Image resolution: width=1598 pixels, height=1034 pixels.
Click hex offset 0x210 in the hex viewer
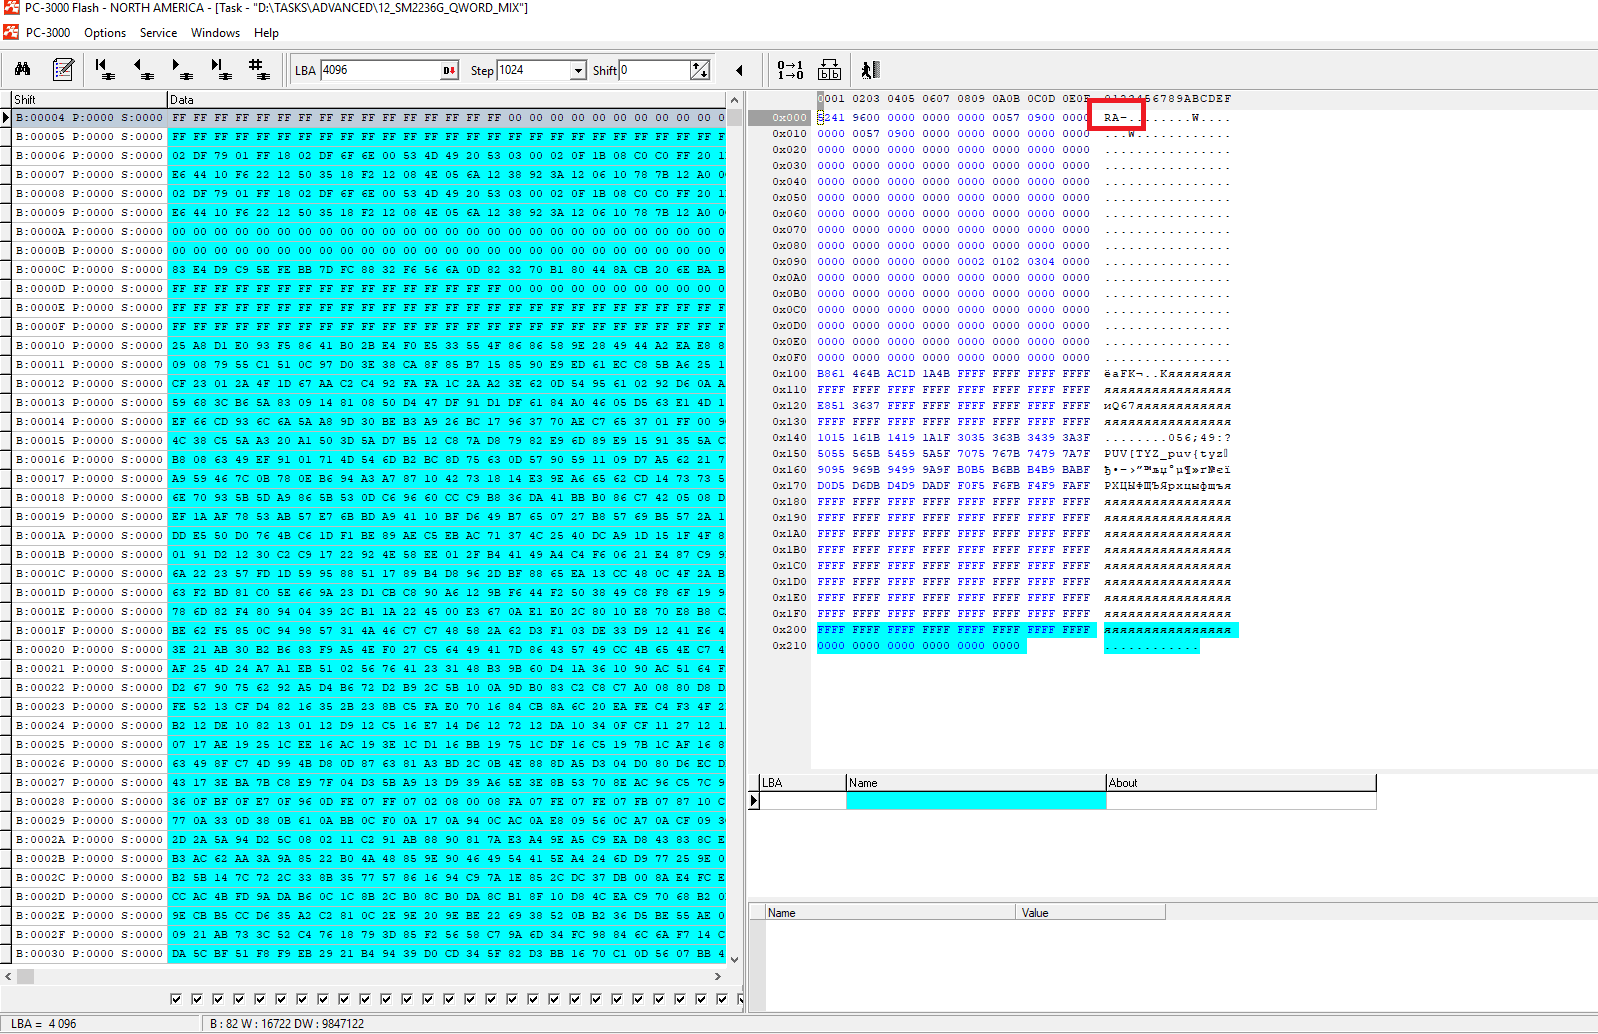point(788,645)
